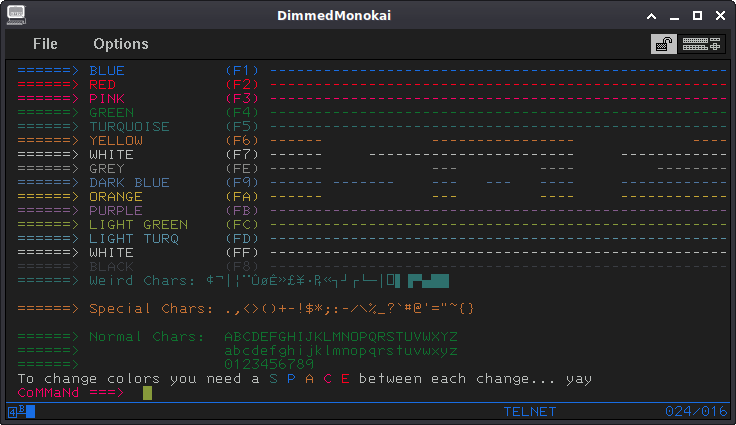The width and height of the screenshot is (736, 425).
Task: Click the word yay at line end
Action: [x=578, y=379]
